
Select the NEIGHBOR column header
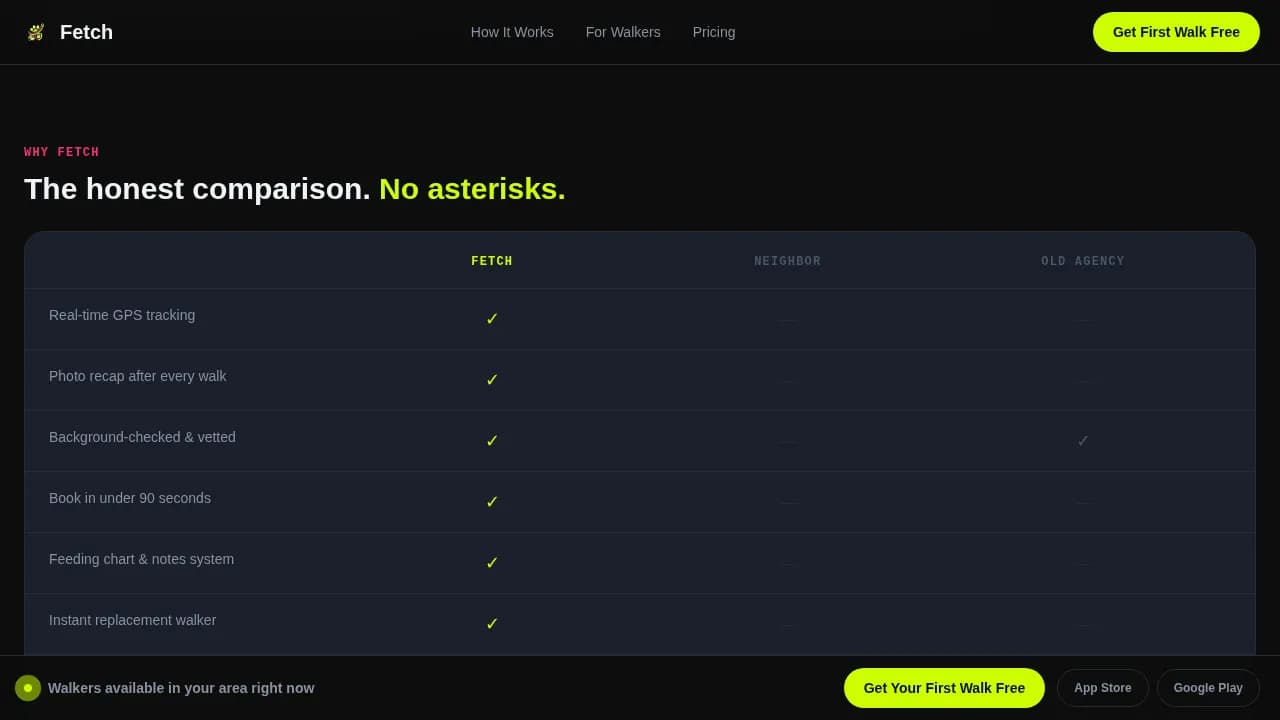pos(788,262)
